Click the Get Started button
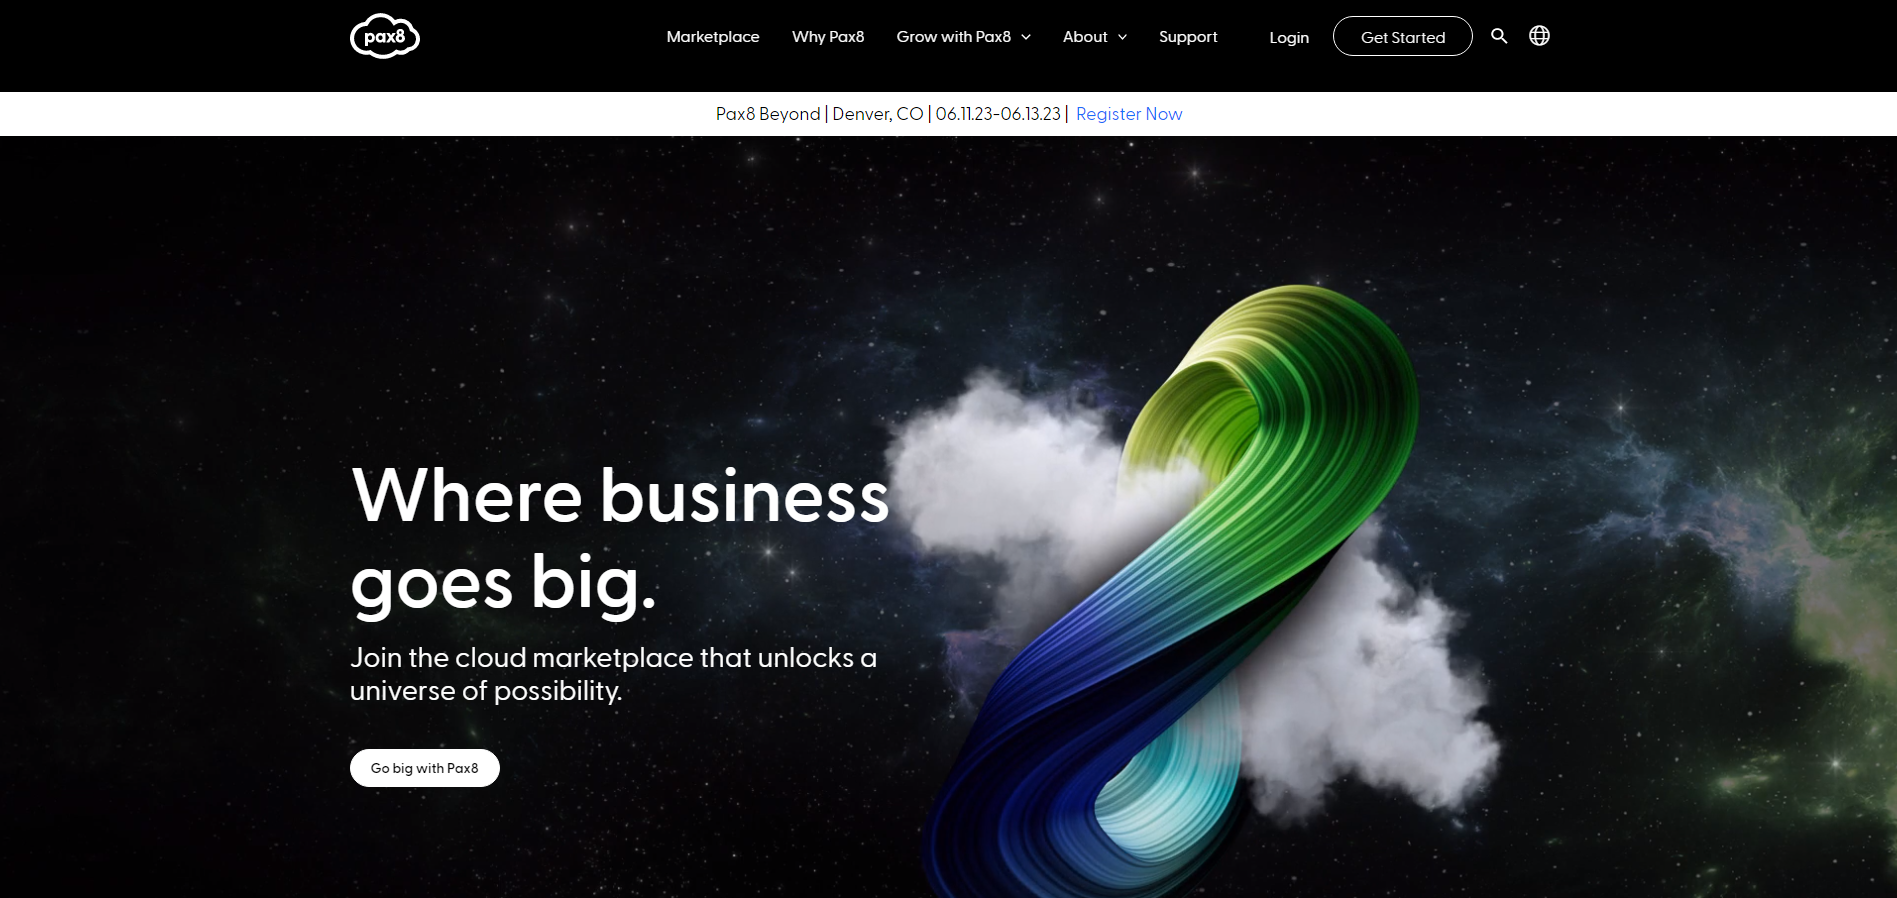 click(1402, 37)
